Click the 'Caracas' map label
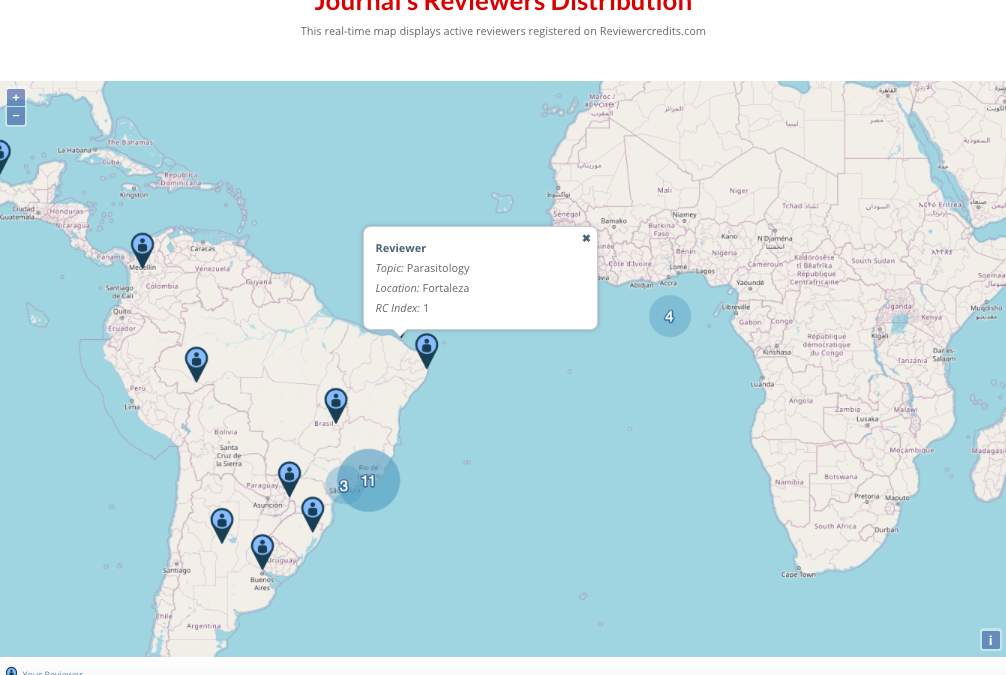 tap(203, 248)
